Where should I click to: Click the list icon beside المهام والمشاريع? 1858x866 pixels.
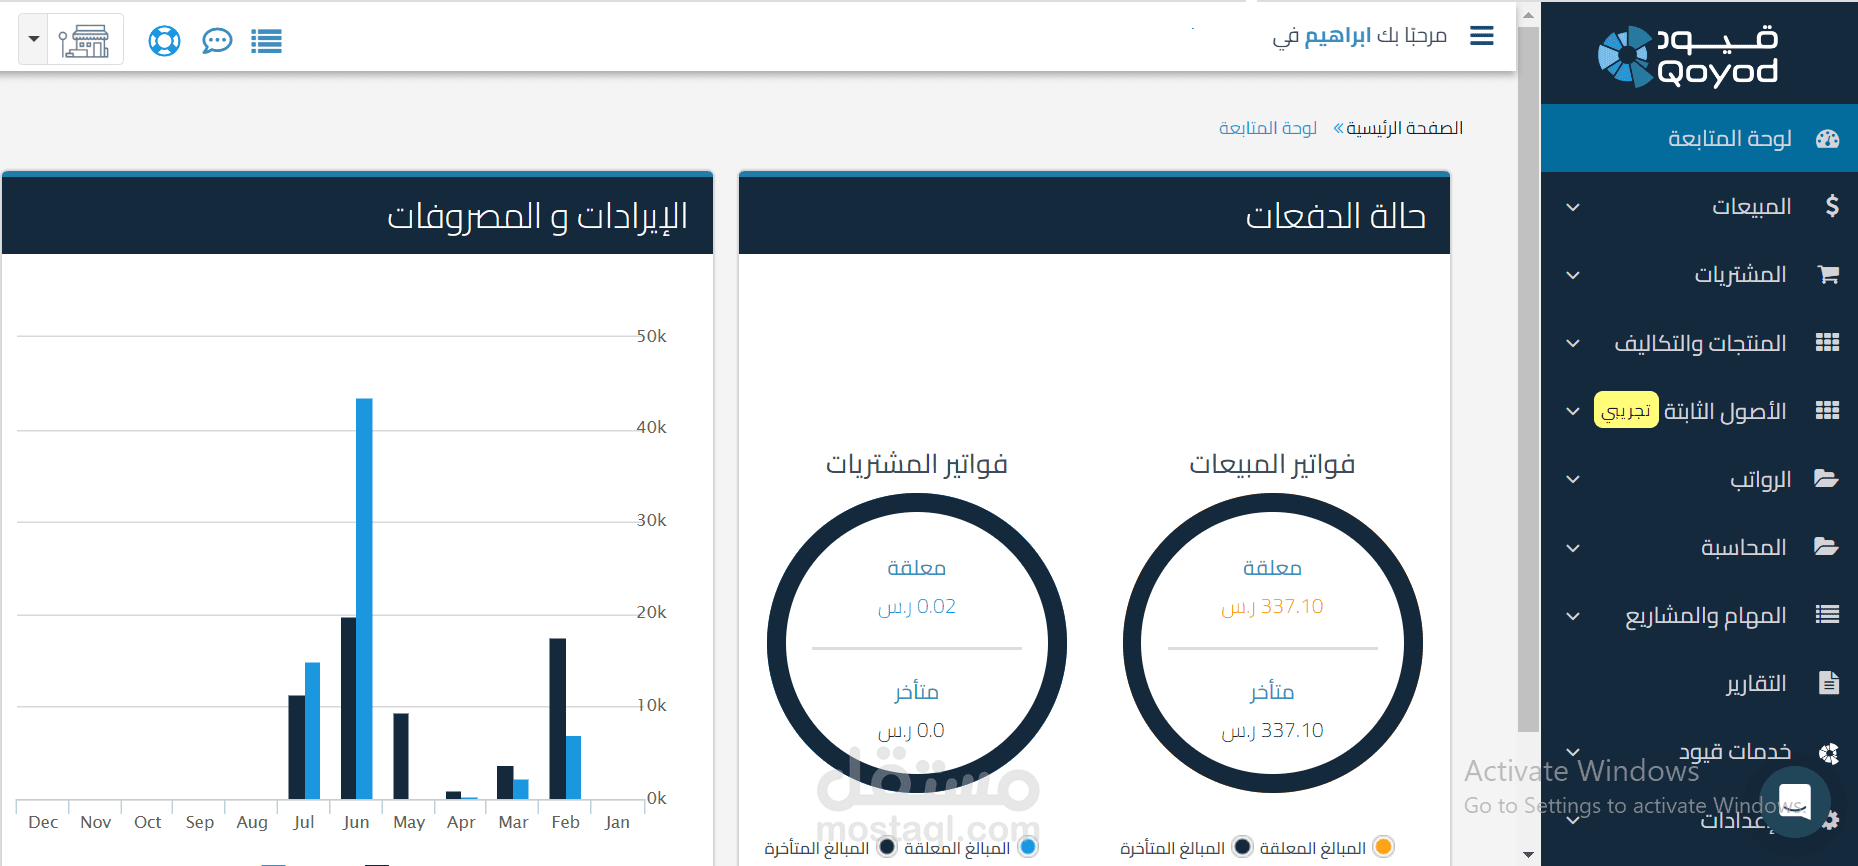pyautogui.click(x=1828, y=614)
